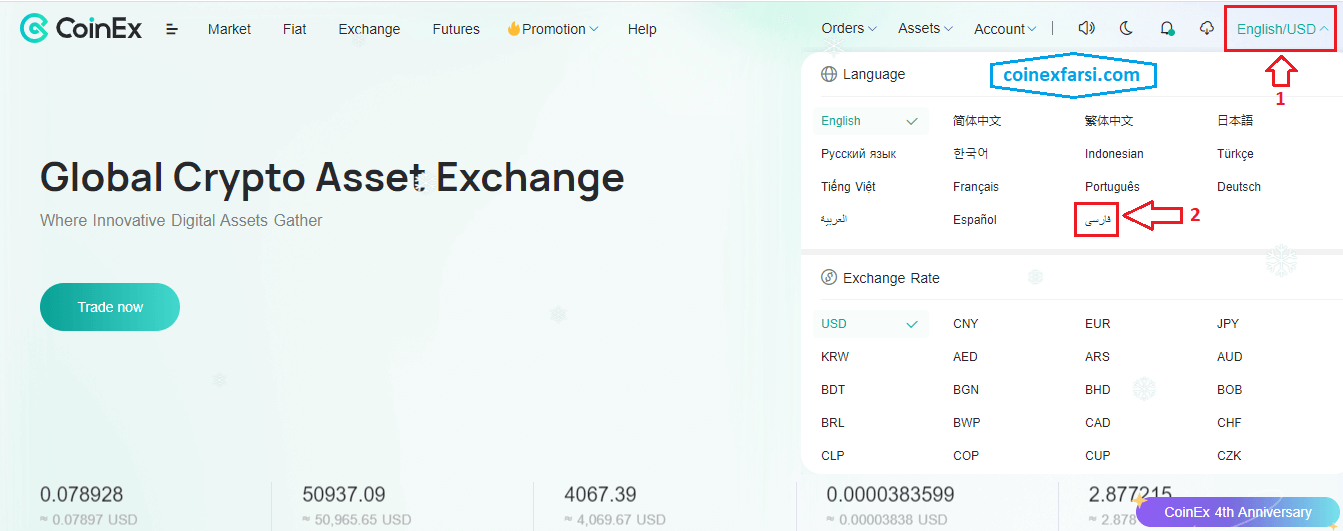Image resolution: width=1343 pixels, height=531 pixels.
Task: Select CHF exchange rate
Action: (x=1229, y=423)
